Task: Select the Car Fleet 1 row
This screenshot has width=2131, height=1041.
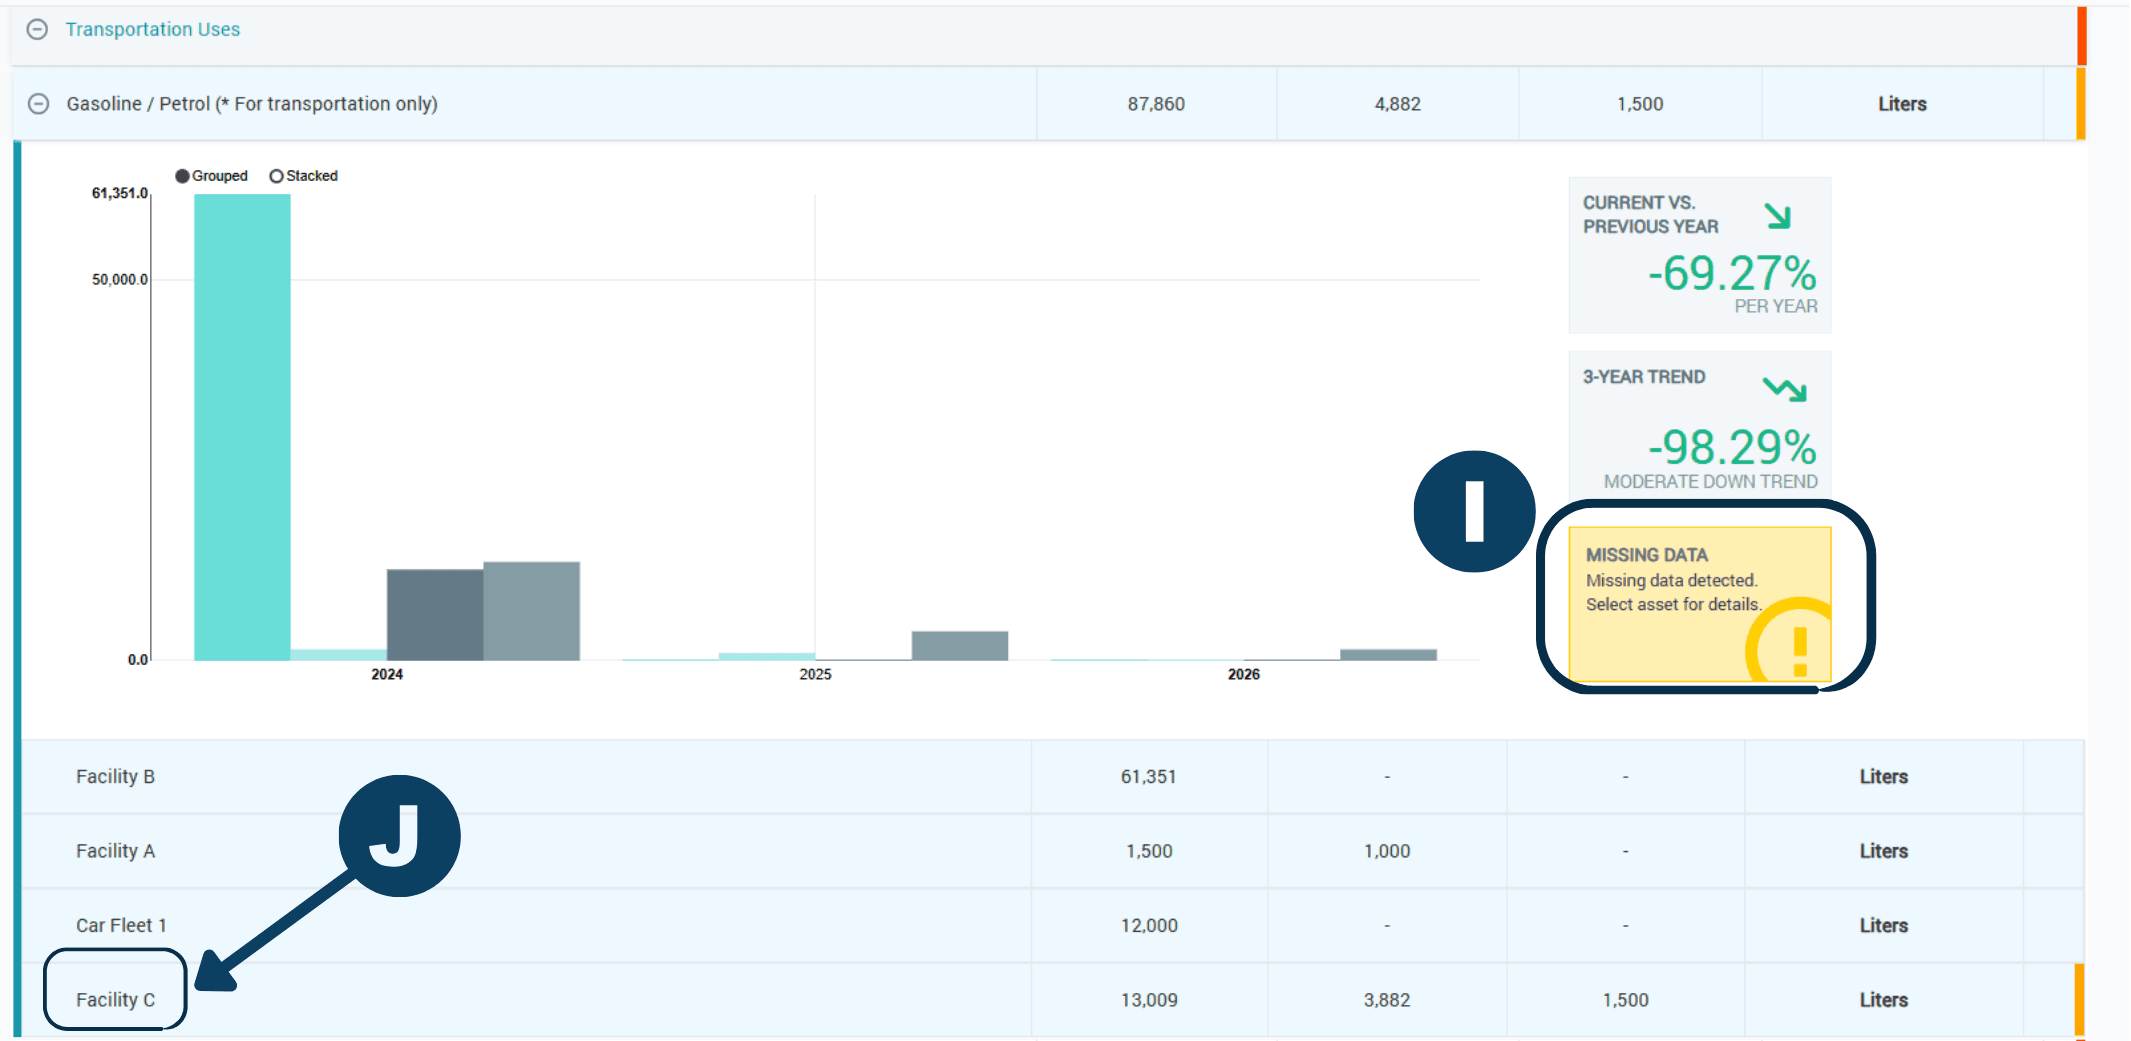Action: coord(1052,926)
